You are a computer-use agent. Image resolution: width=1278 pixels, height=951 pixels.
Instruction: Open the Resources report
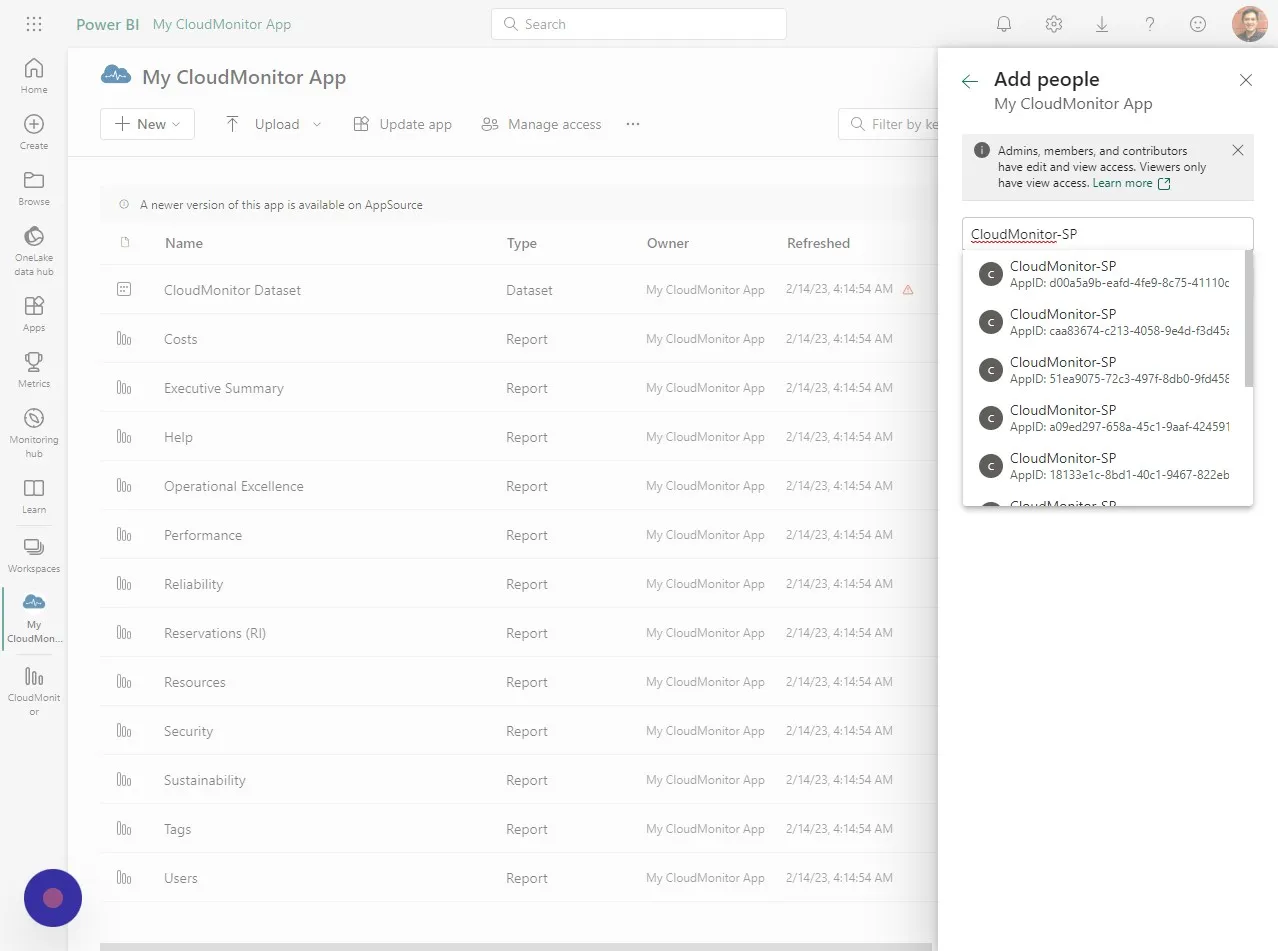(x=195, y=682)
